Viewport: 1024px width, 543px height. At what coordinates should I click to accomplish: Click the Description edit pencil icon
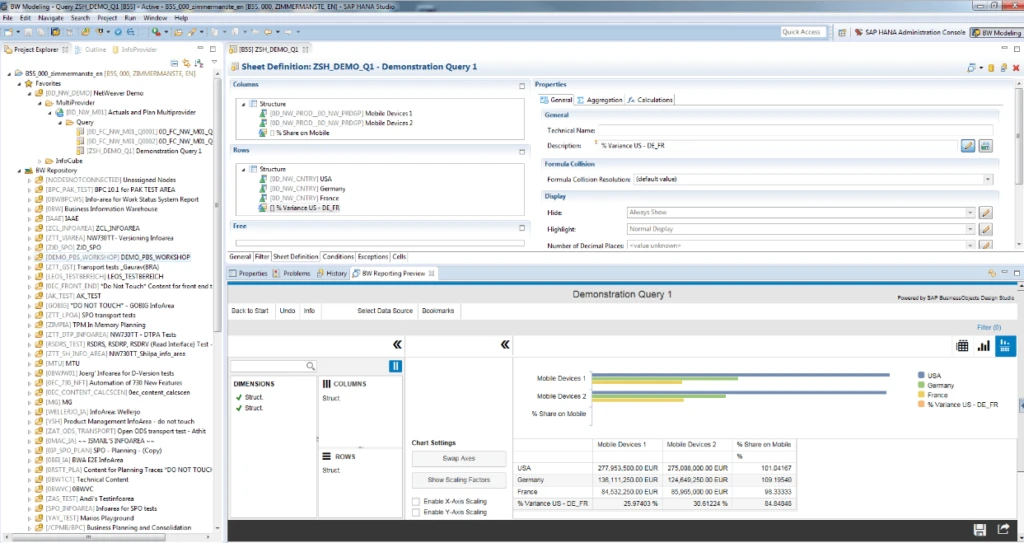coord(968,146)
